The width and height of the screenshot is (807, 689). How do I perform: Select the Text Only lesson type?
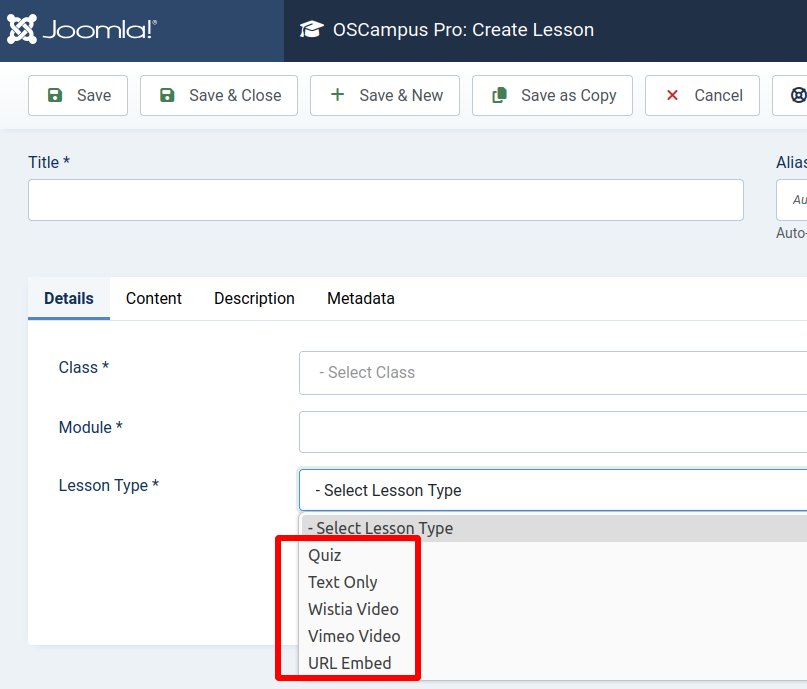[554, 582]
